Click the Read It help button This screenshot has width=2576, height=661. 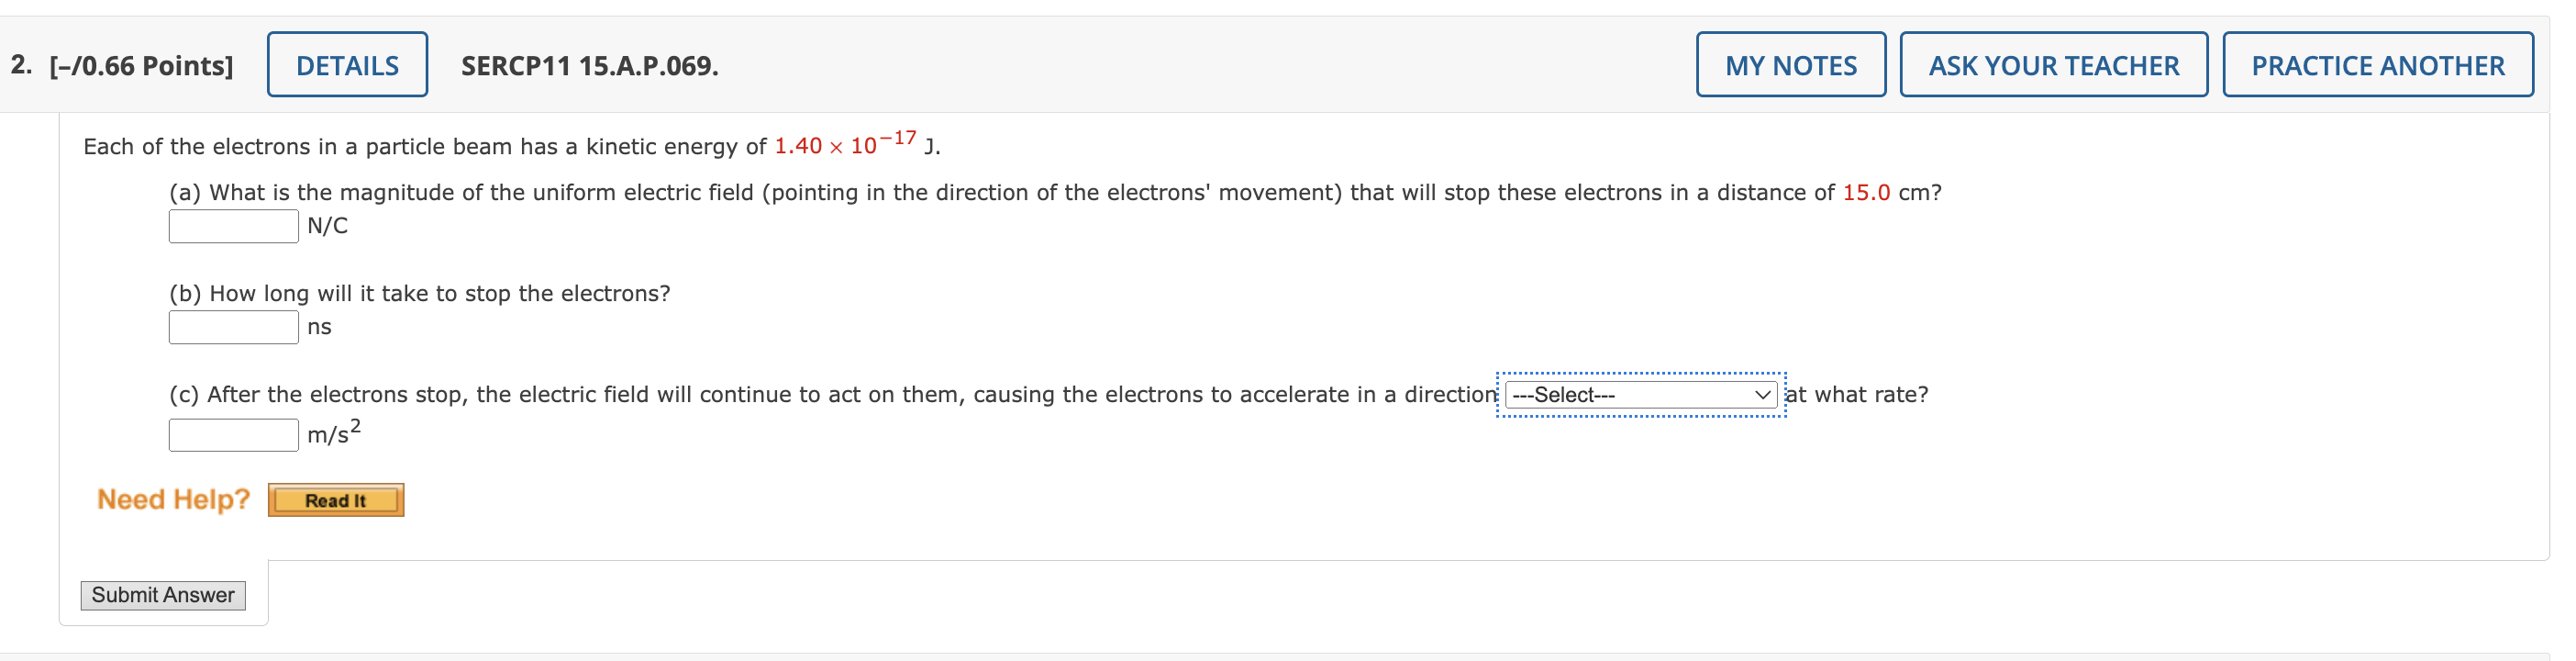[335, 499]
